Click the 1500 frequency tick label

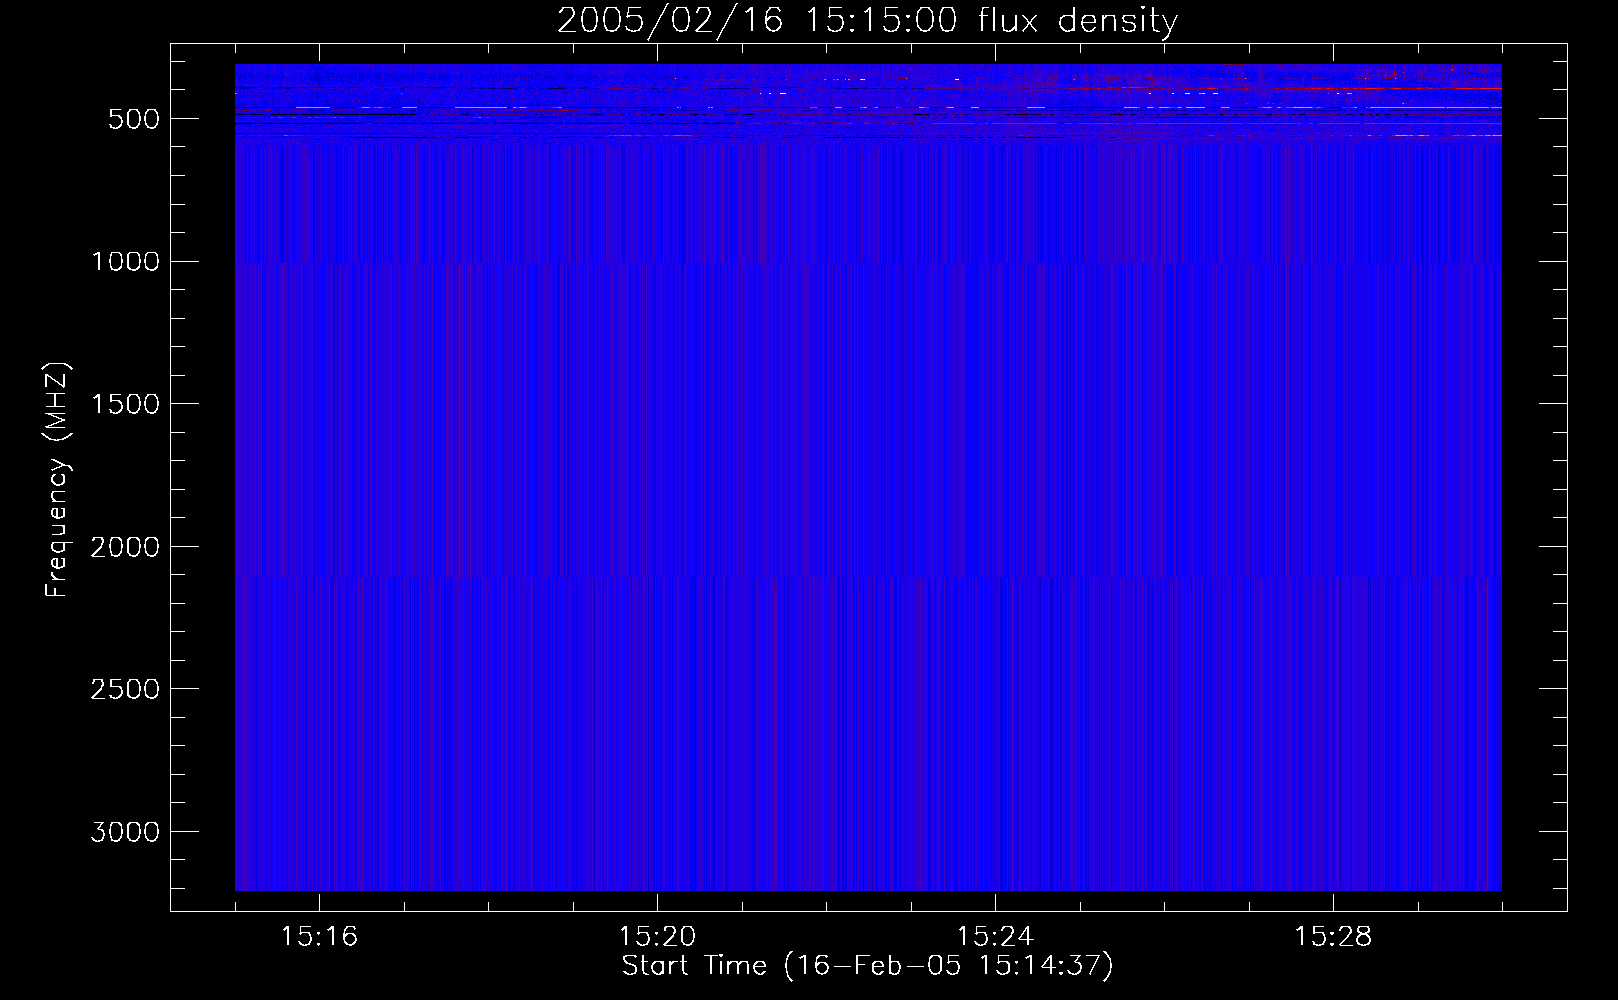point(125,404)
